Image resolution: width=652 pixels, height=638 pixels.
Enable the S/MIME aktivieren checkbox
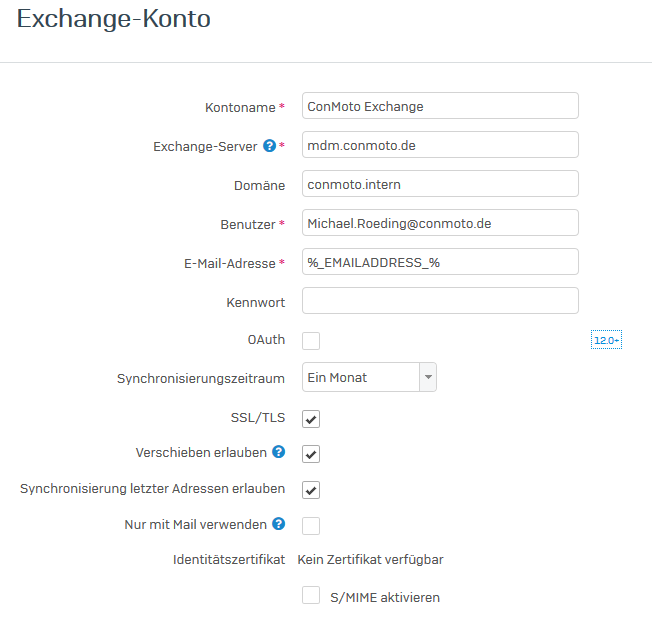[x=311, y=595]
